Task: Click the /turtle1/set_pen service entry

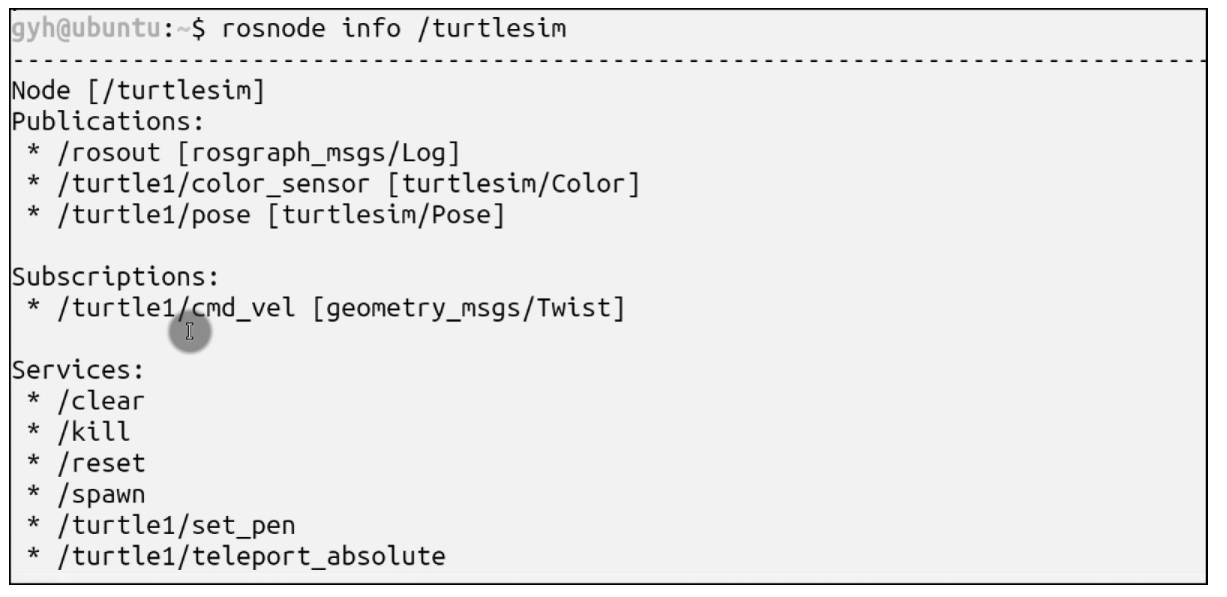Action: 175,525
